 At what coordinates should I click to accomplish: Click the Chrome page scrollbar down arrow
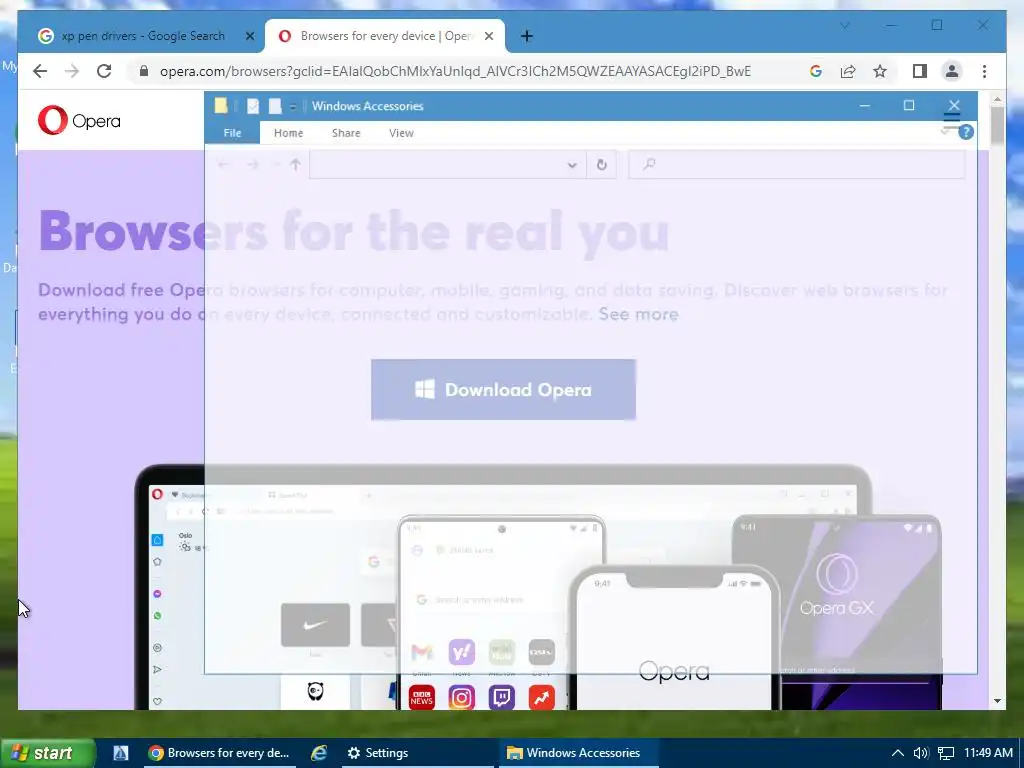997,701
